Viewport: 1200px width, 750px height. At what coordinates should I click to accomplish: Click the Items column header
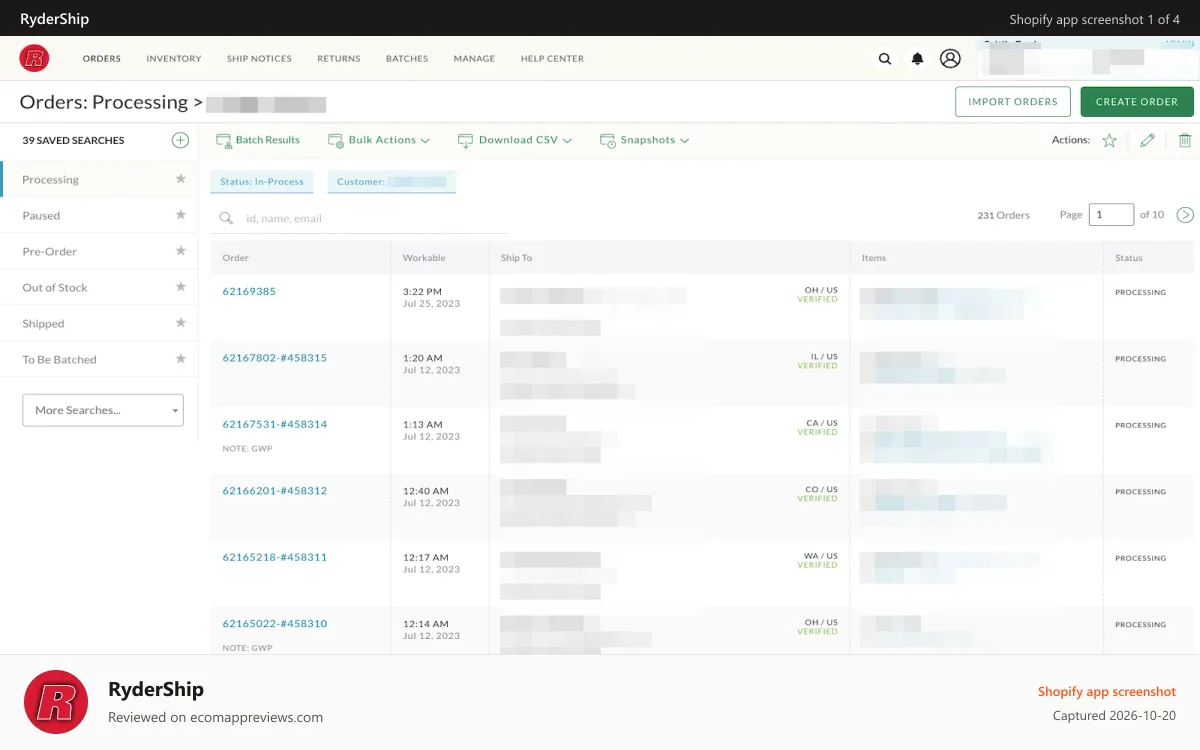pyautogui.click(x=874, y=258)
